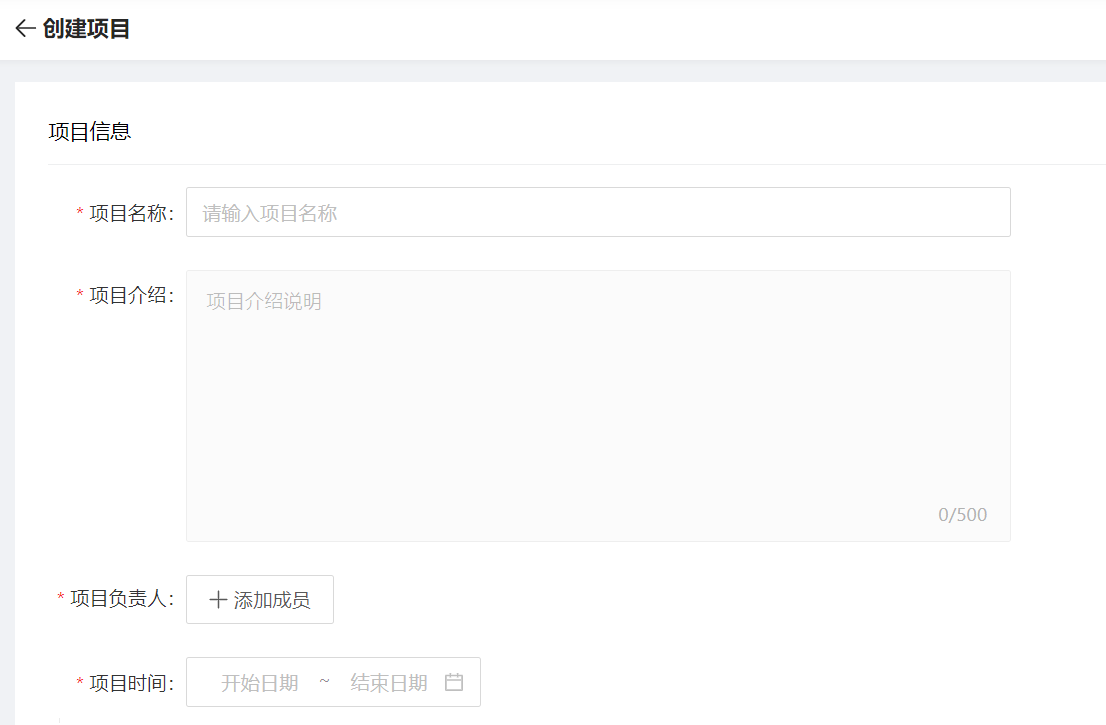Click the red asterisk beside 项目名称
The width and height of the screenshot is (1106, 725).
click(80, 214)
